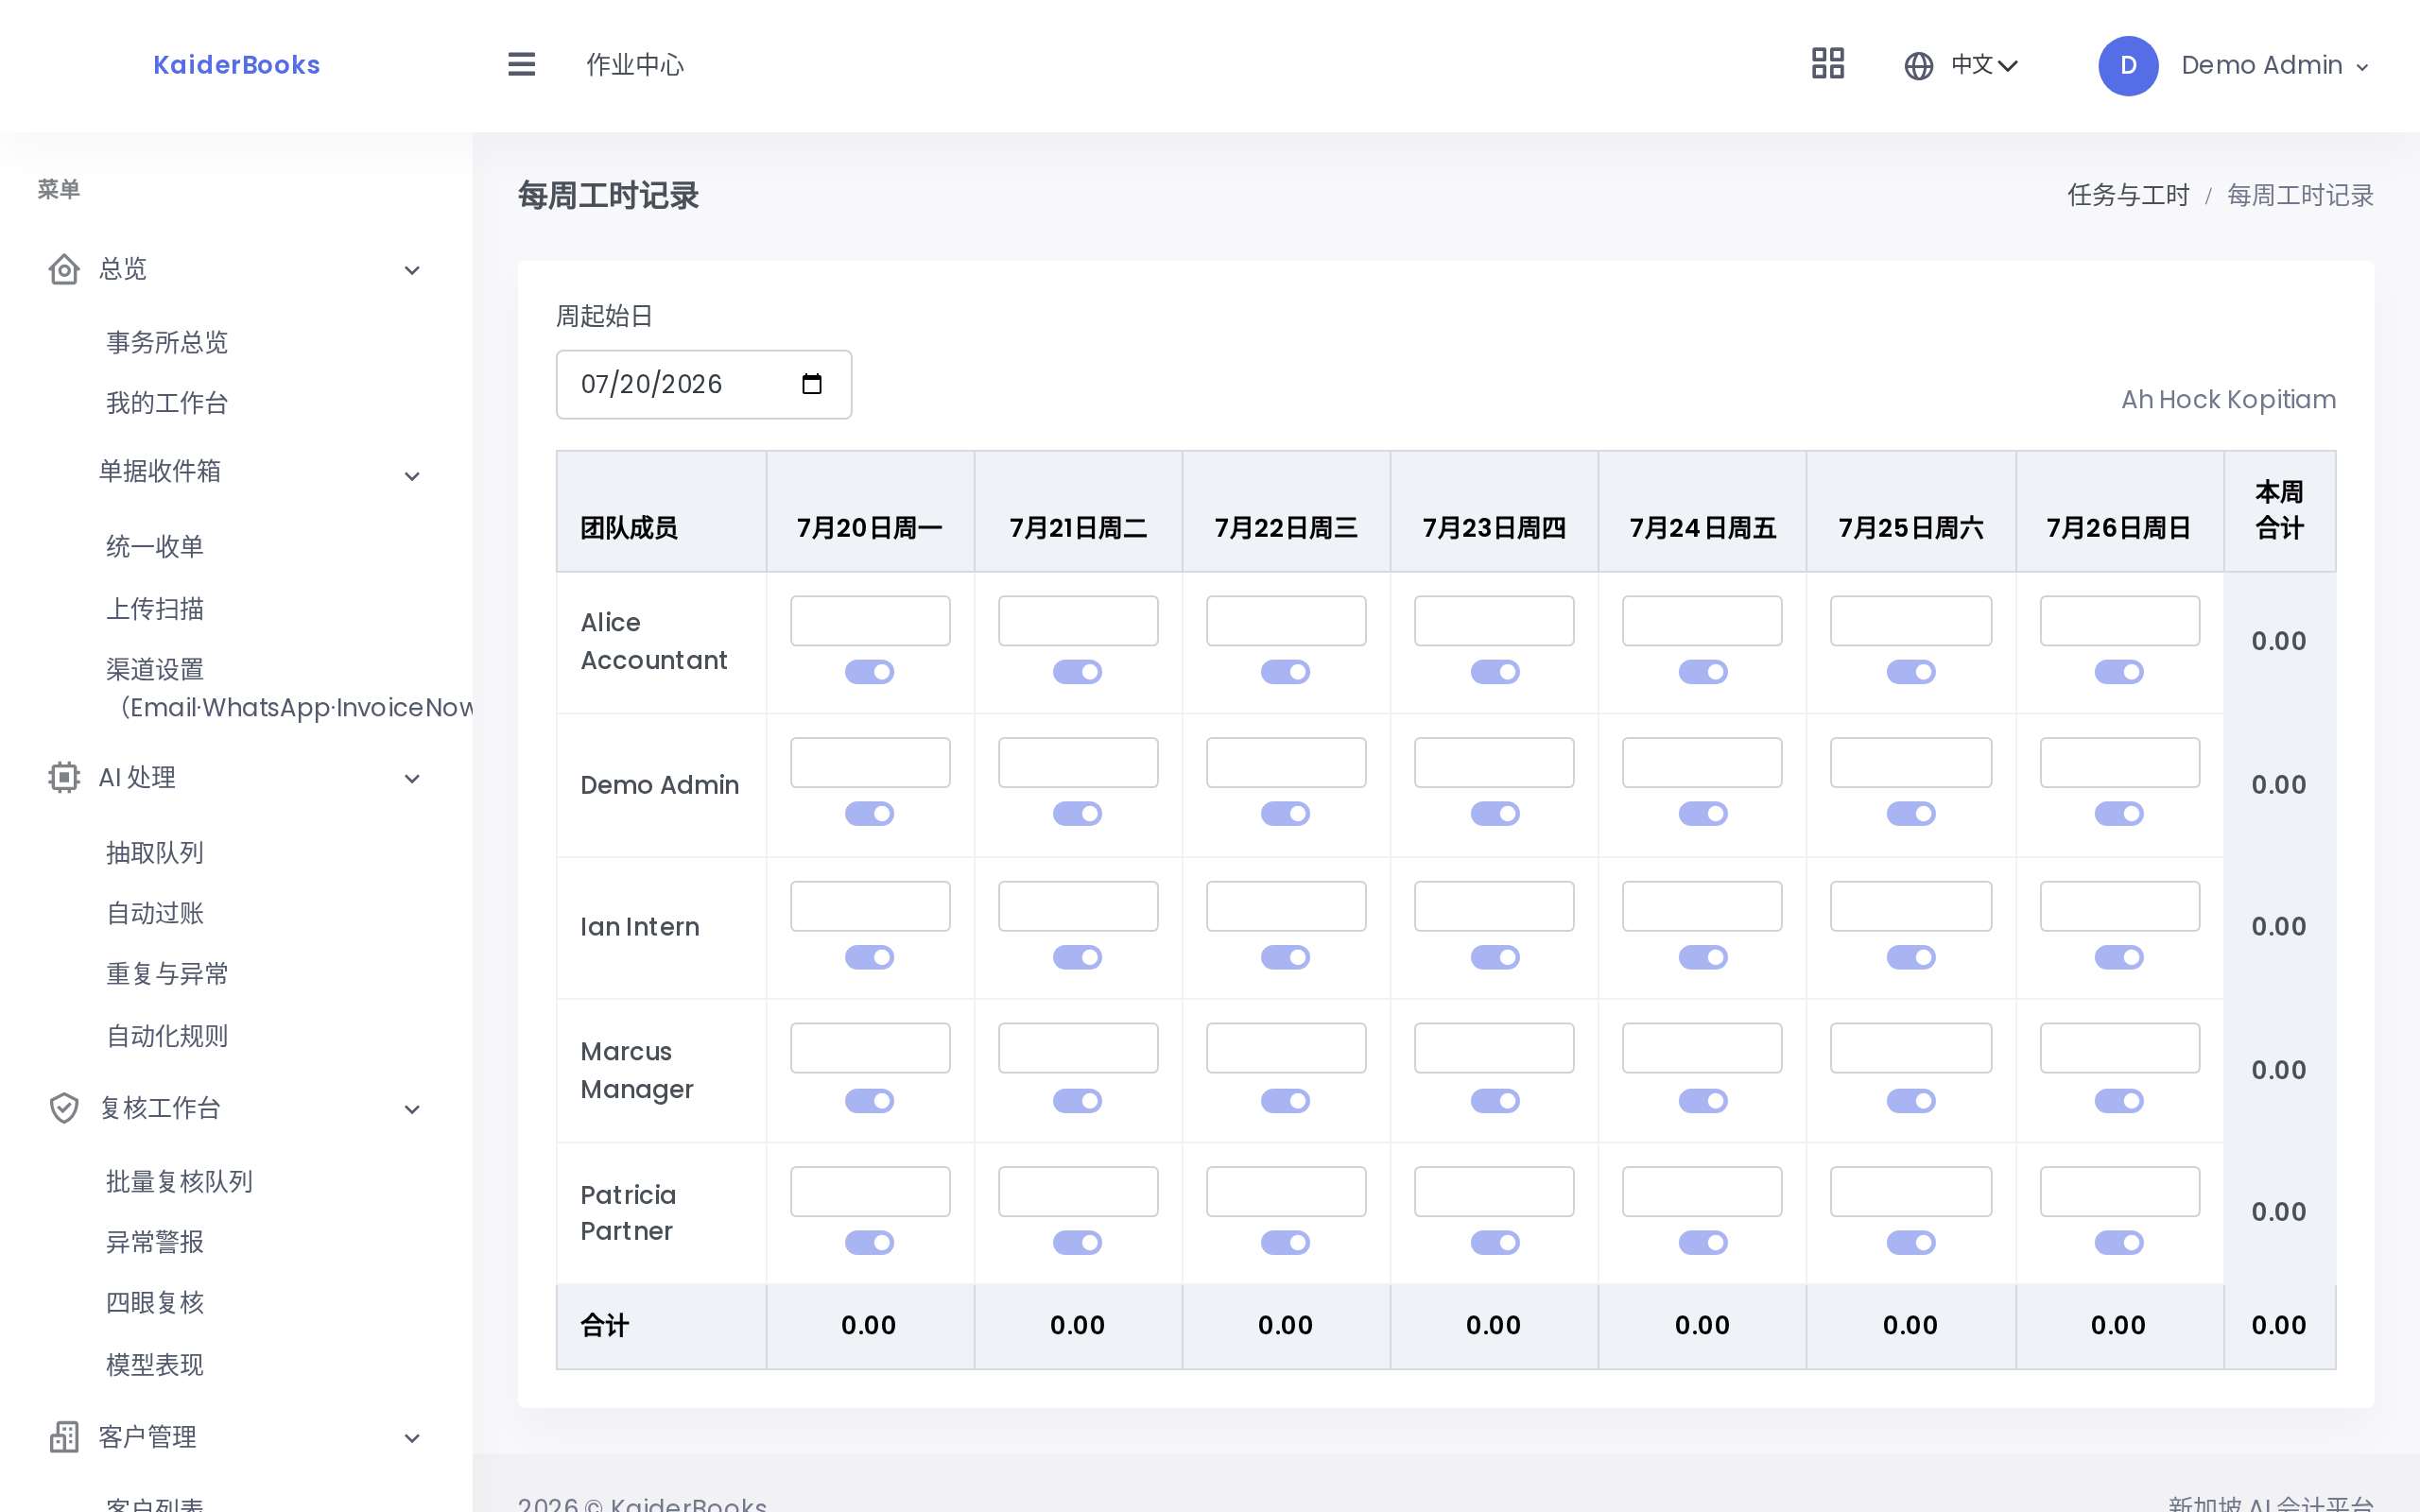Click the home icon beside 总览
2420x1512 pixels.
click(64, 269)
